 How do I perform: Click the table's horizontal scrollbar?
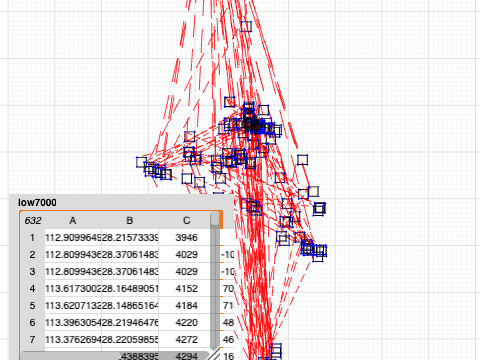(115, 355)
